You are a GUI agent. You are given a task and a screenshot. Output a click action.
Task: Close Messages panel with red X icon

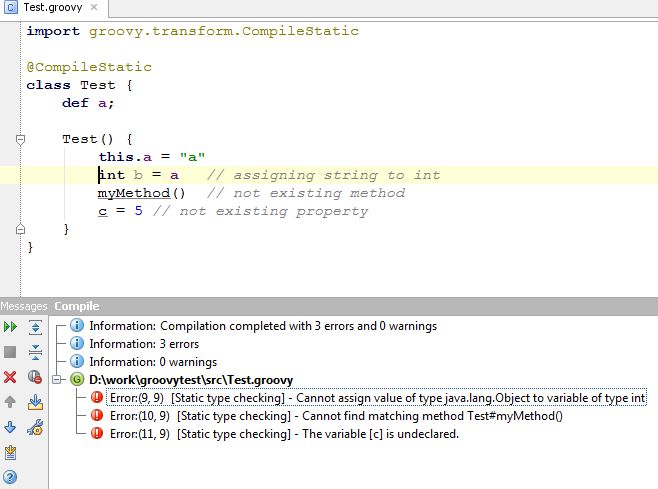[x=10, y=377]
